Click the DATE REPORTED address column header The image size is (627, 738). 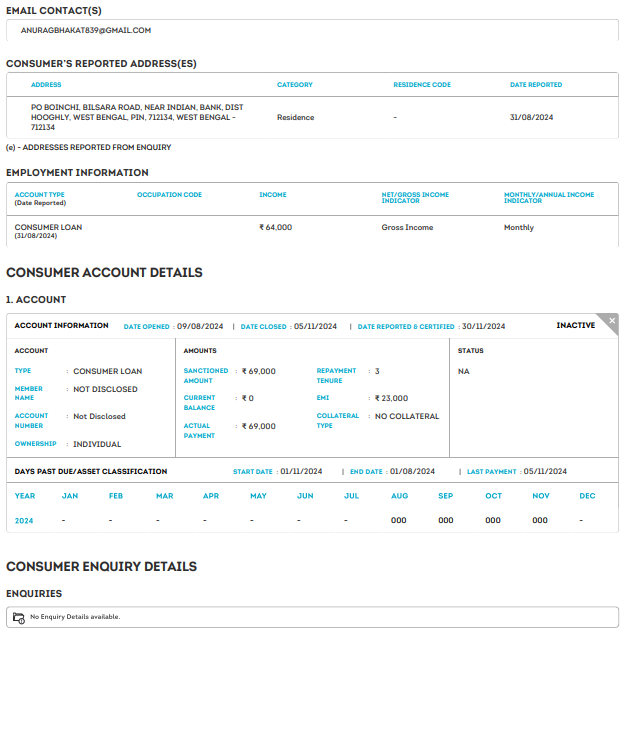coord(536,85)
